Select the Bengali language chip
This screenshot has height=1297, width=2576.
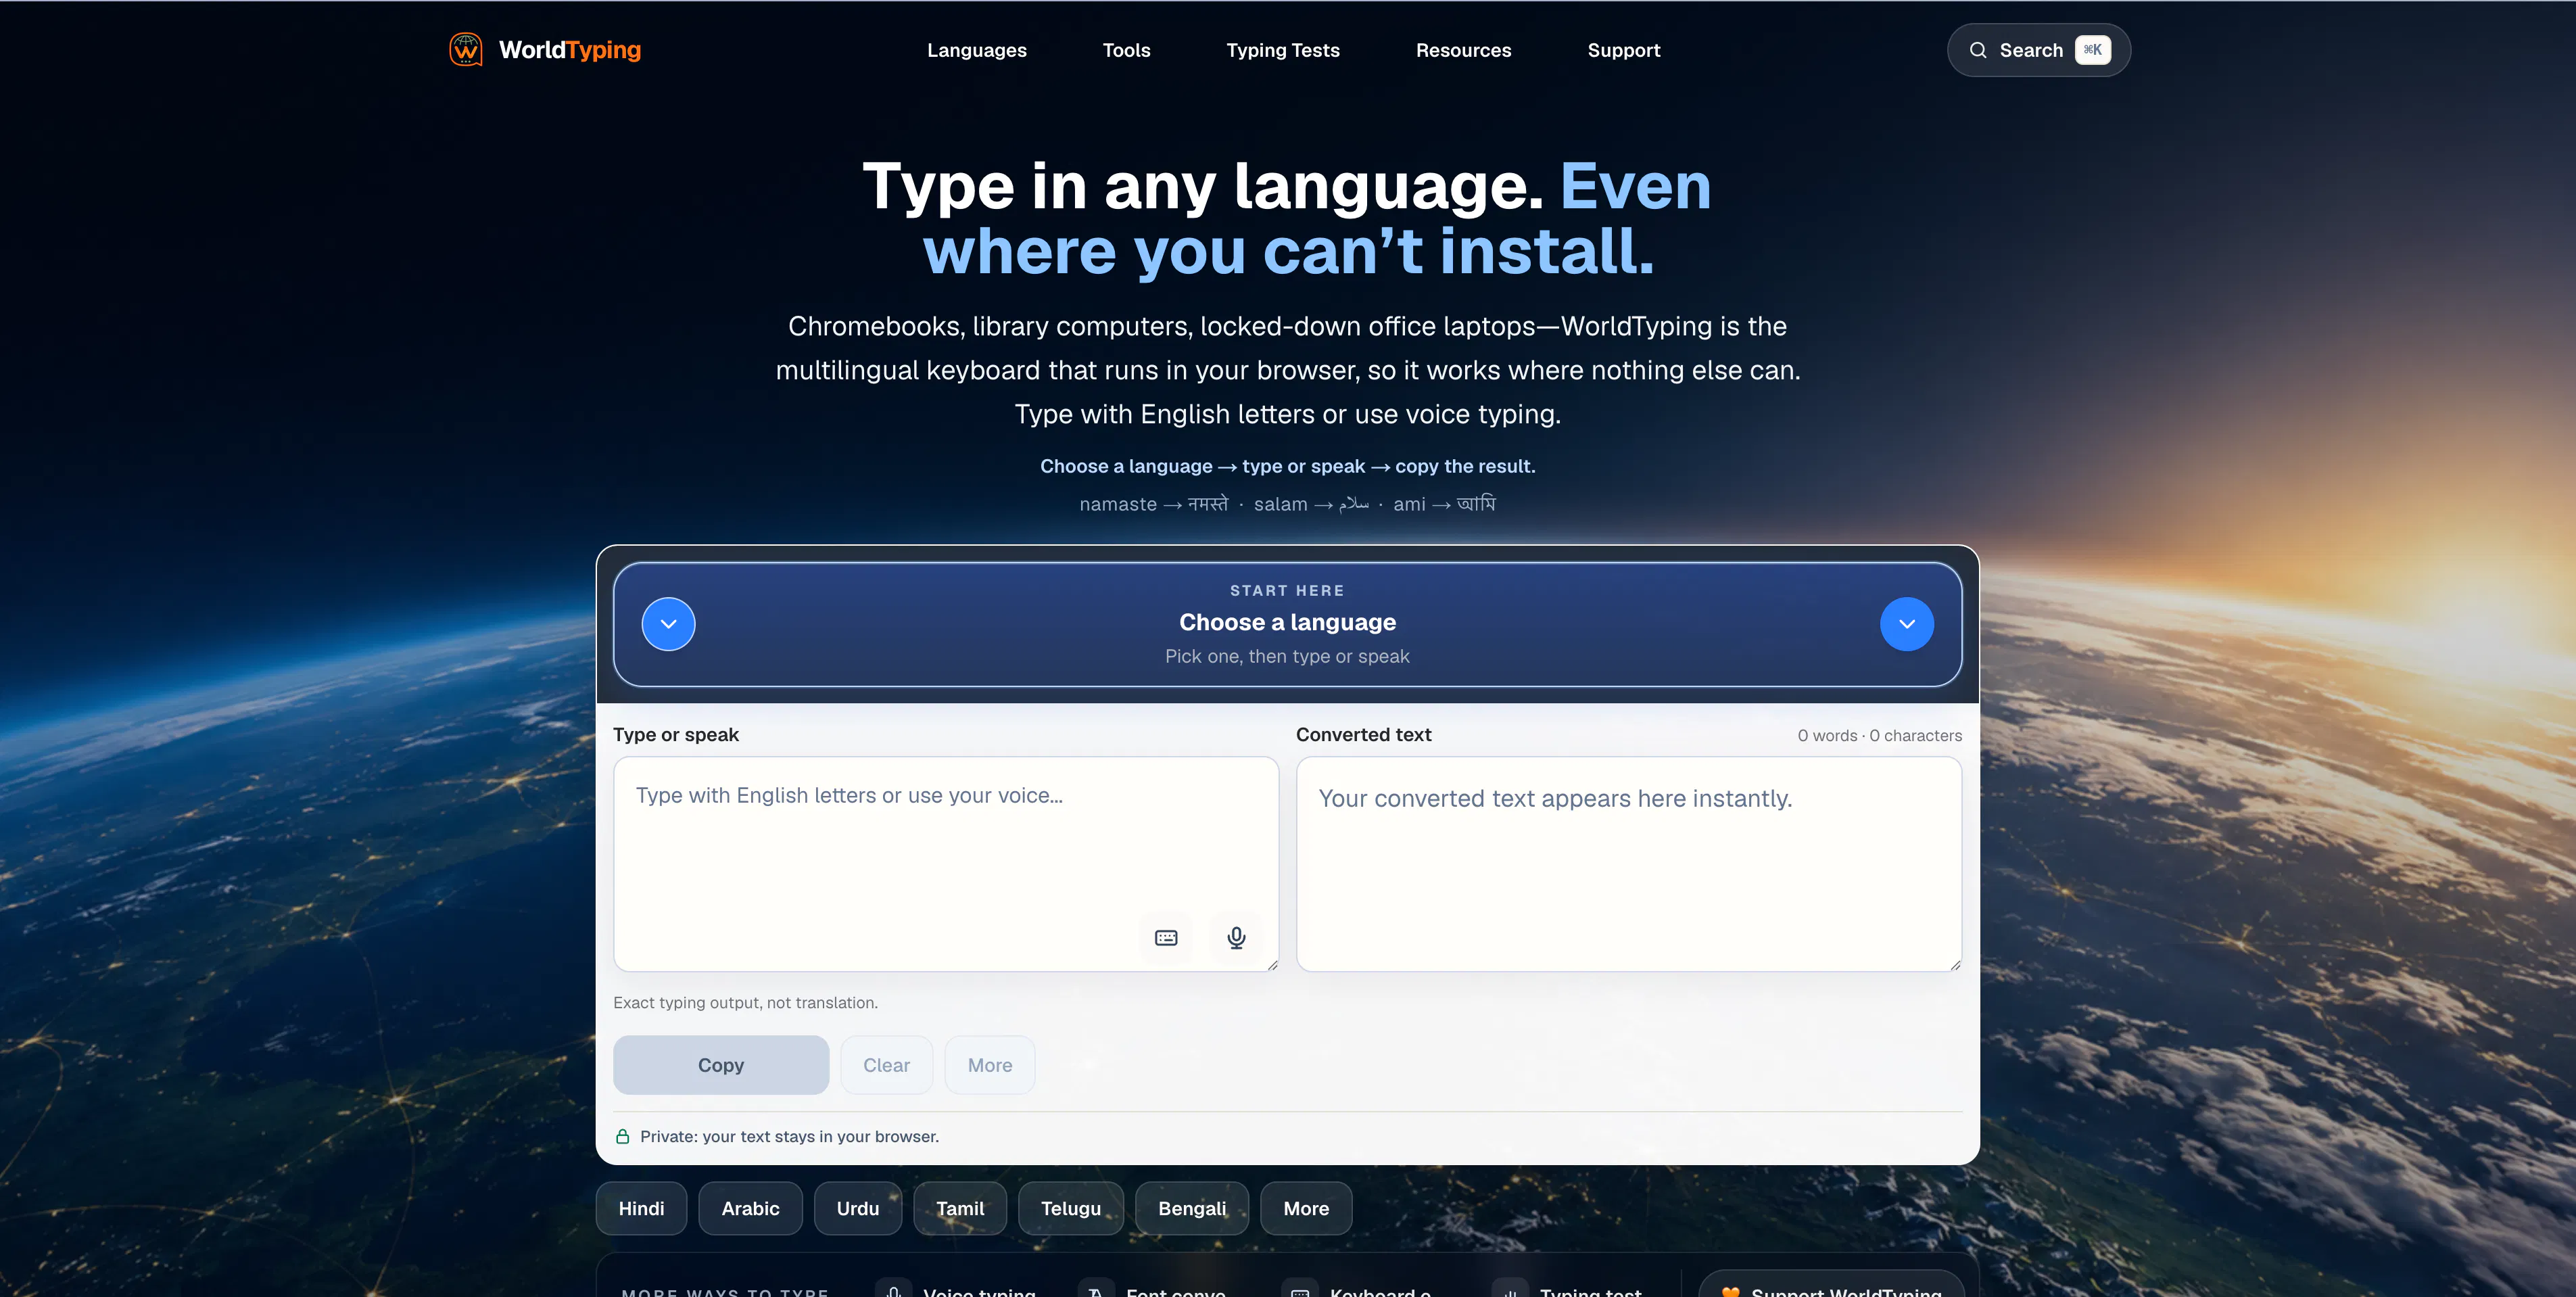pos(1191,1208)
